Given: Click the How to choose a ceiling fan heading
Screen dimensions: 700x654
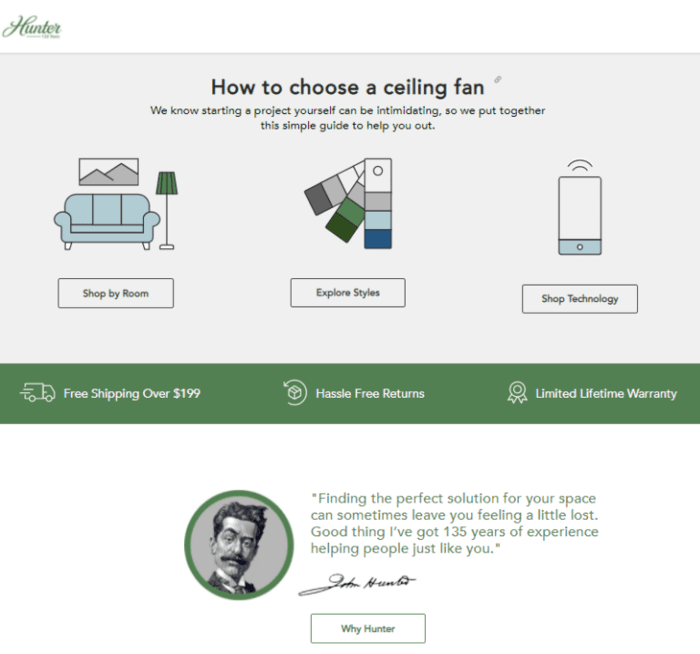Looking at the screenshot, I should (348, 87).
